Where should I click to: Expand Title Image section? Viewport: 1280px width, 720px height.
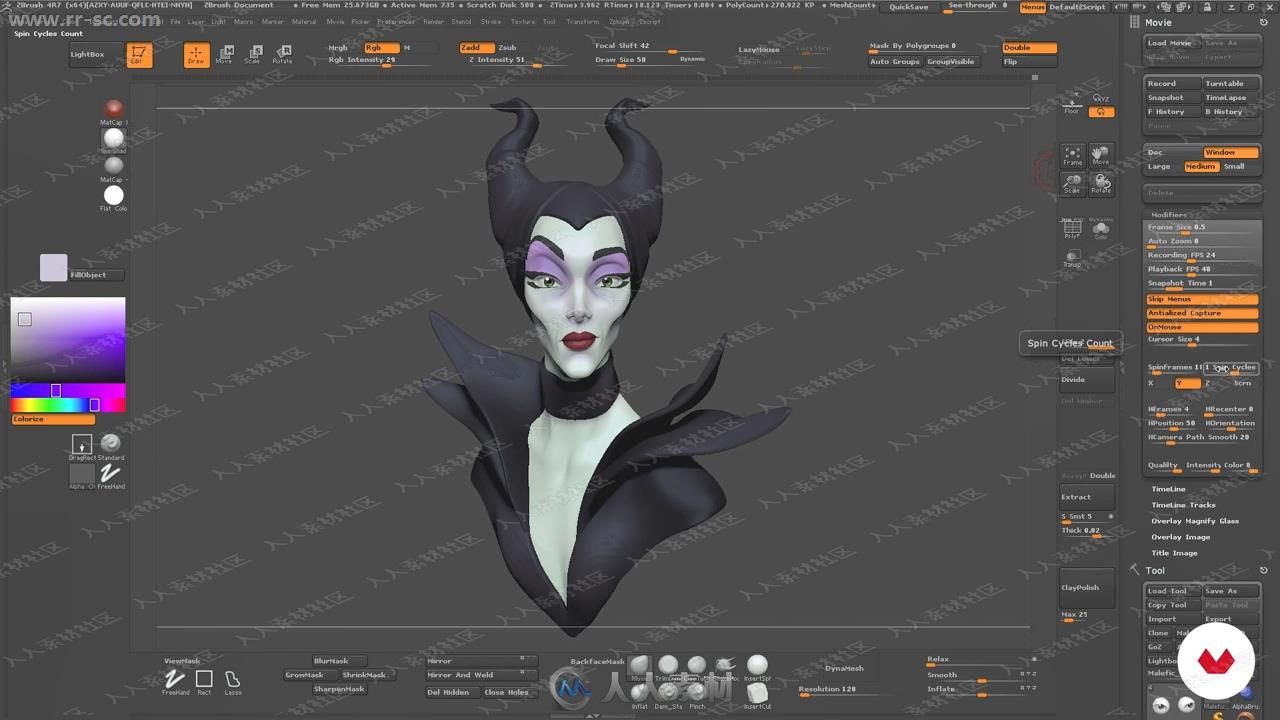1174,553
